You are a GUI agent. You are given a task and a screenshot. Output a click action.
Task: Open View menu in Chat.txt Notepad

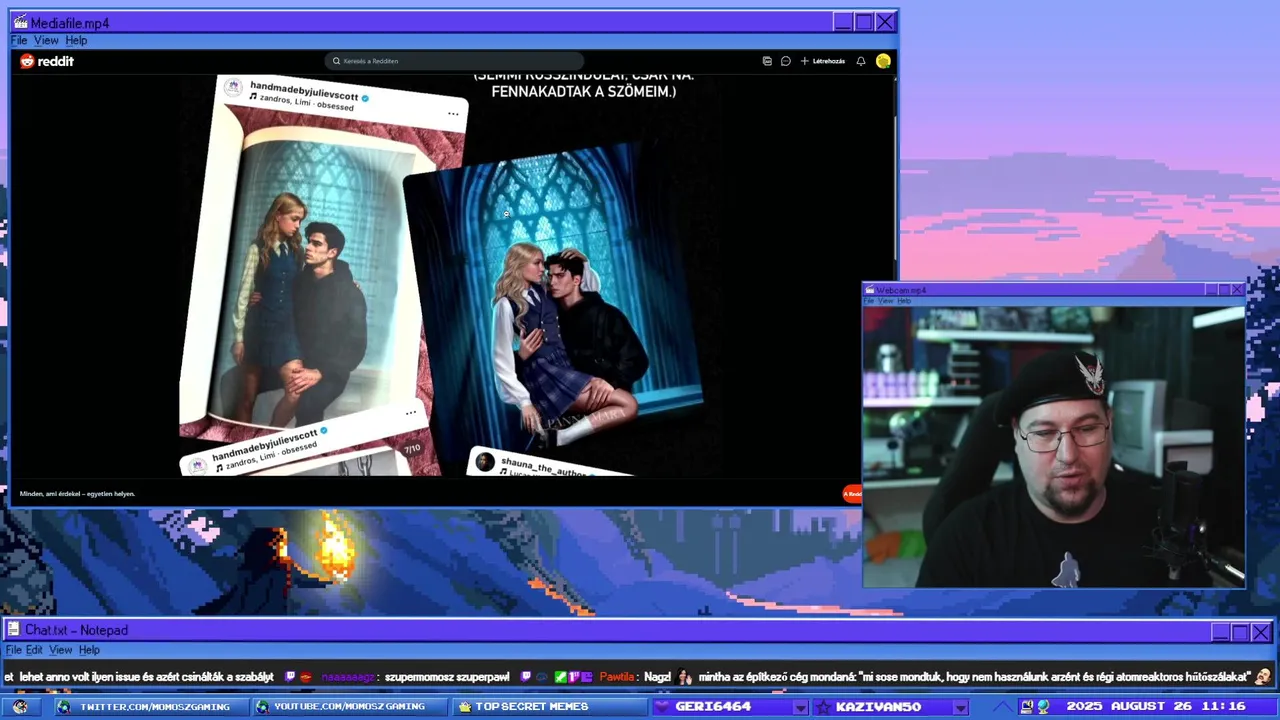pos(61,650)
